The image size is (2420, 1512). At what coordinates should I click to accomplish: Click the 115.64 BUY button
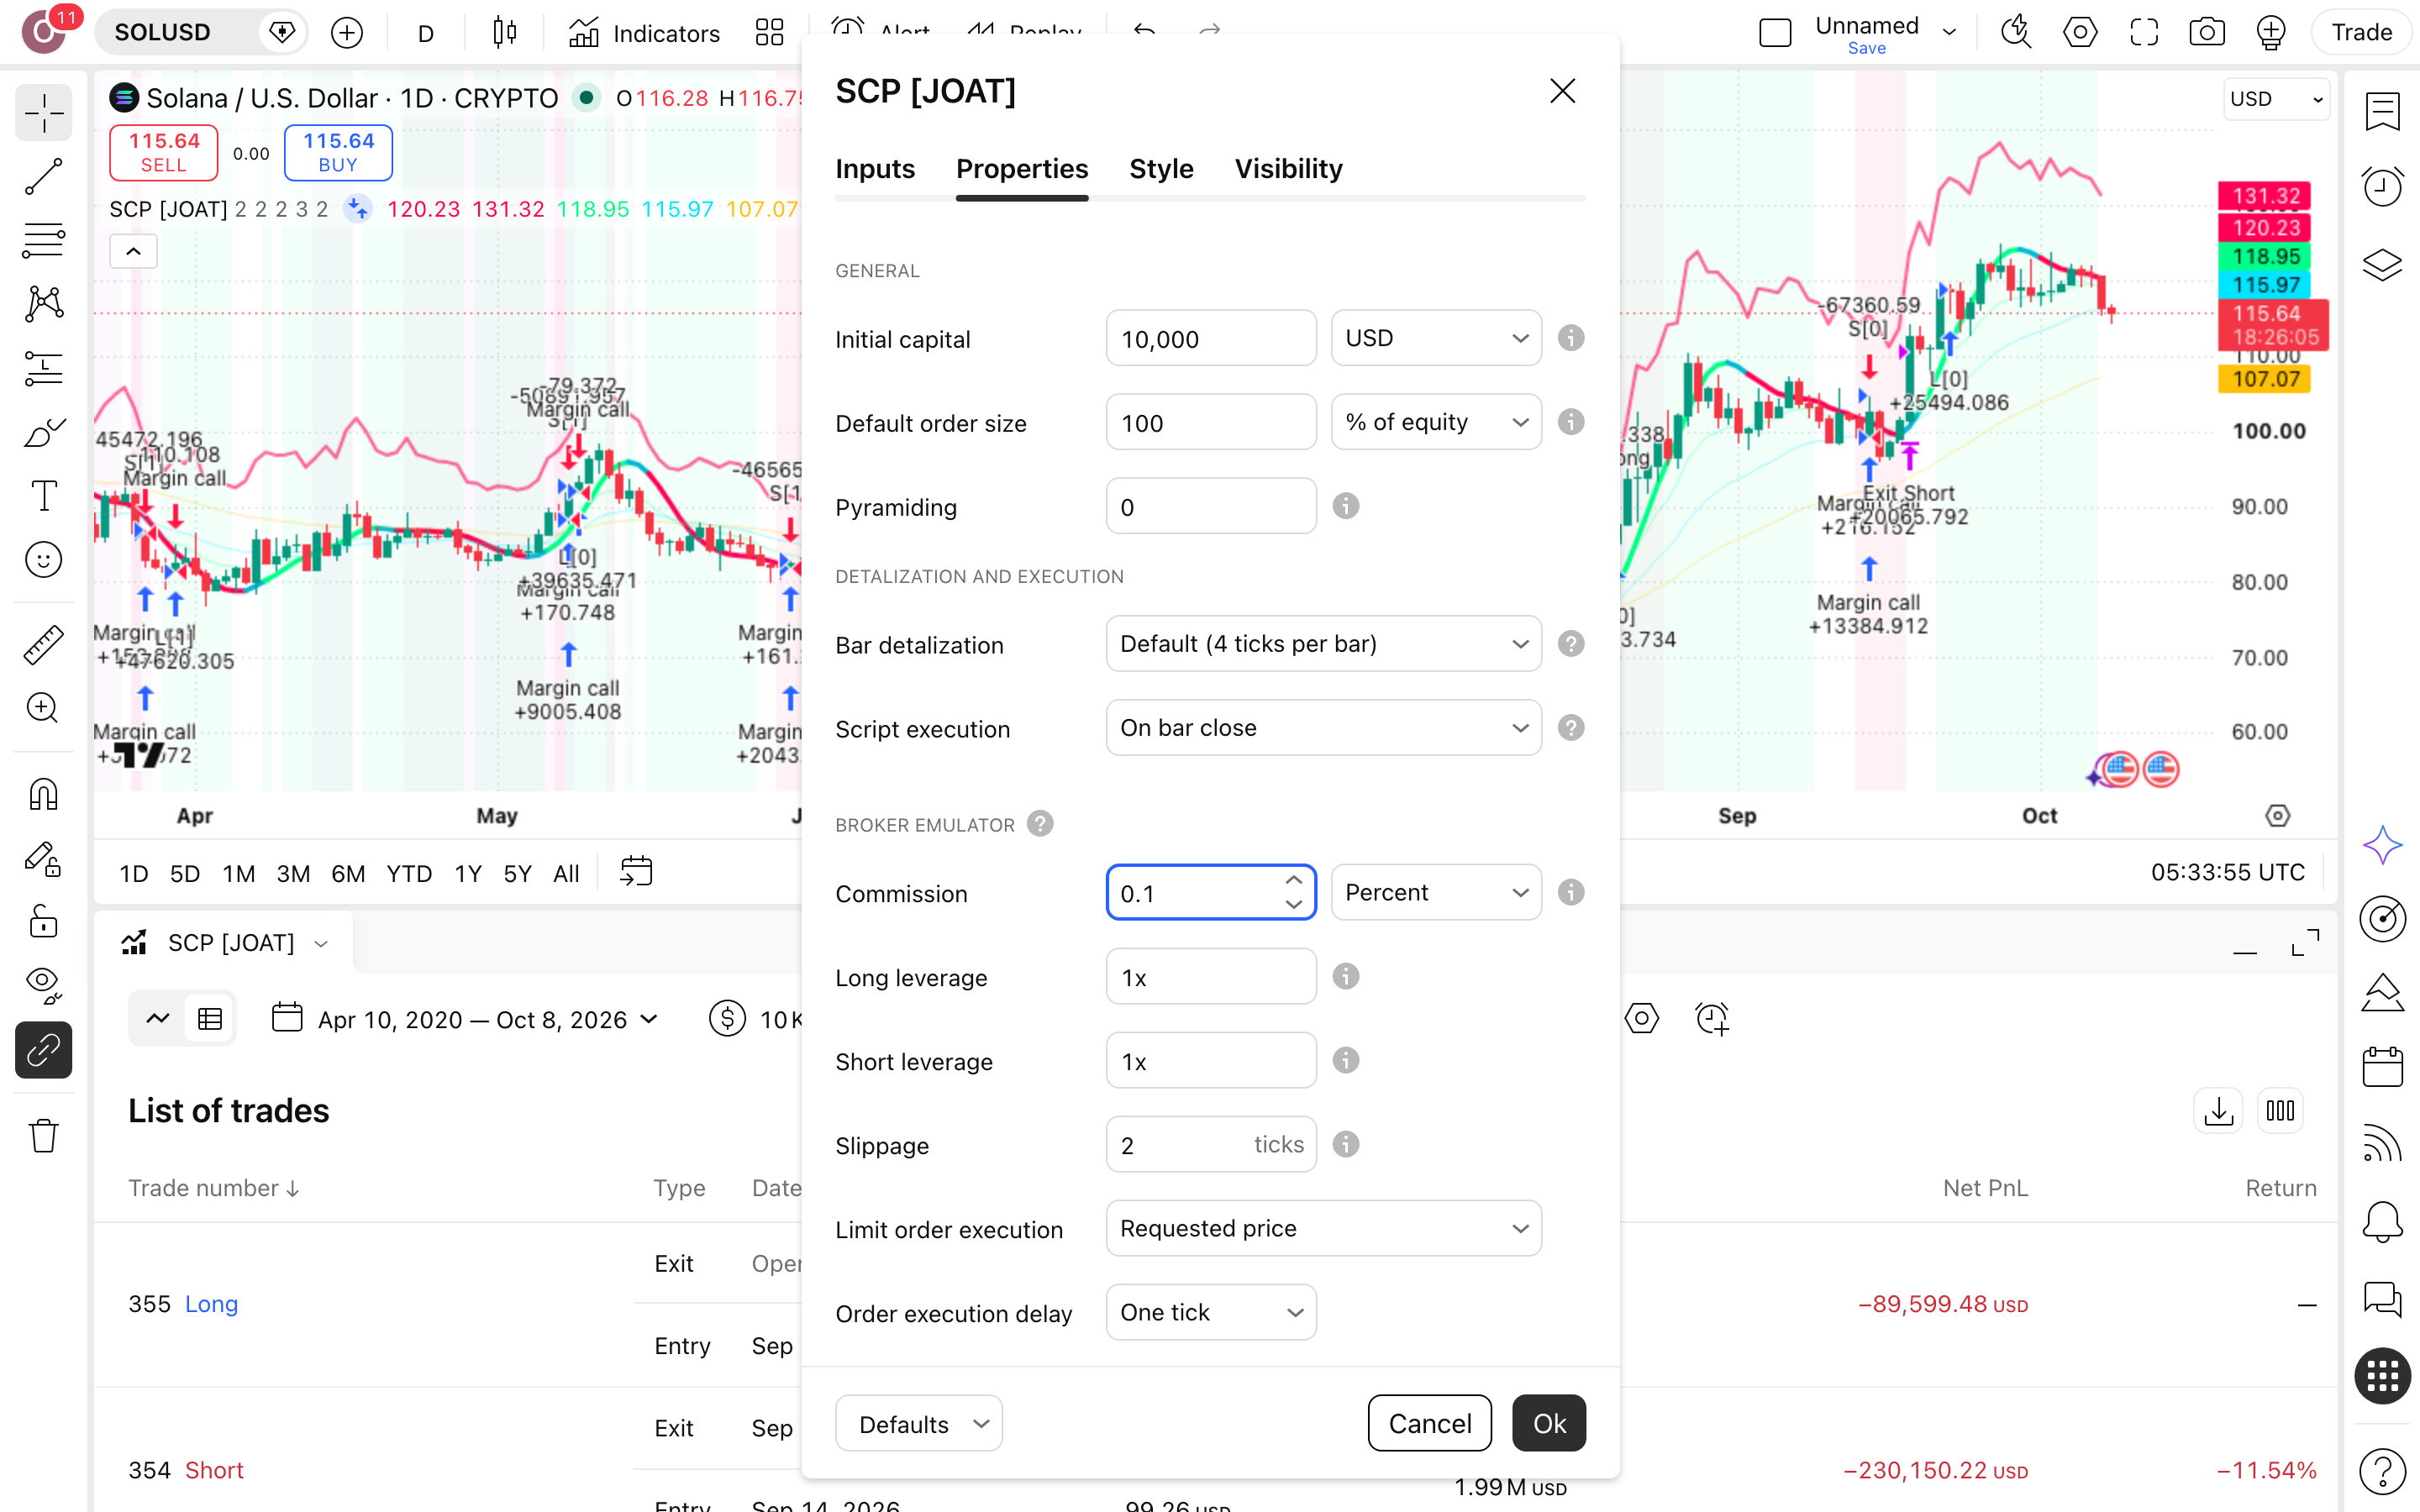(338, 153)
